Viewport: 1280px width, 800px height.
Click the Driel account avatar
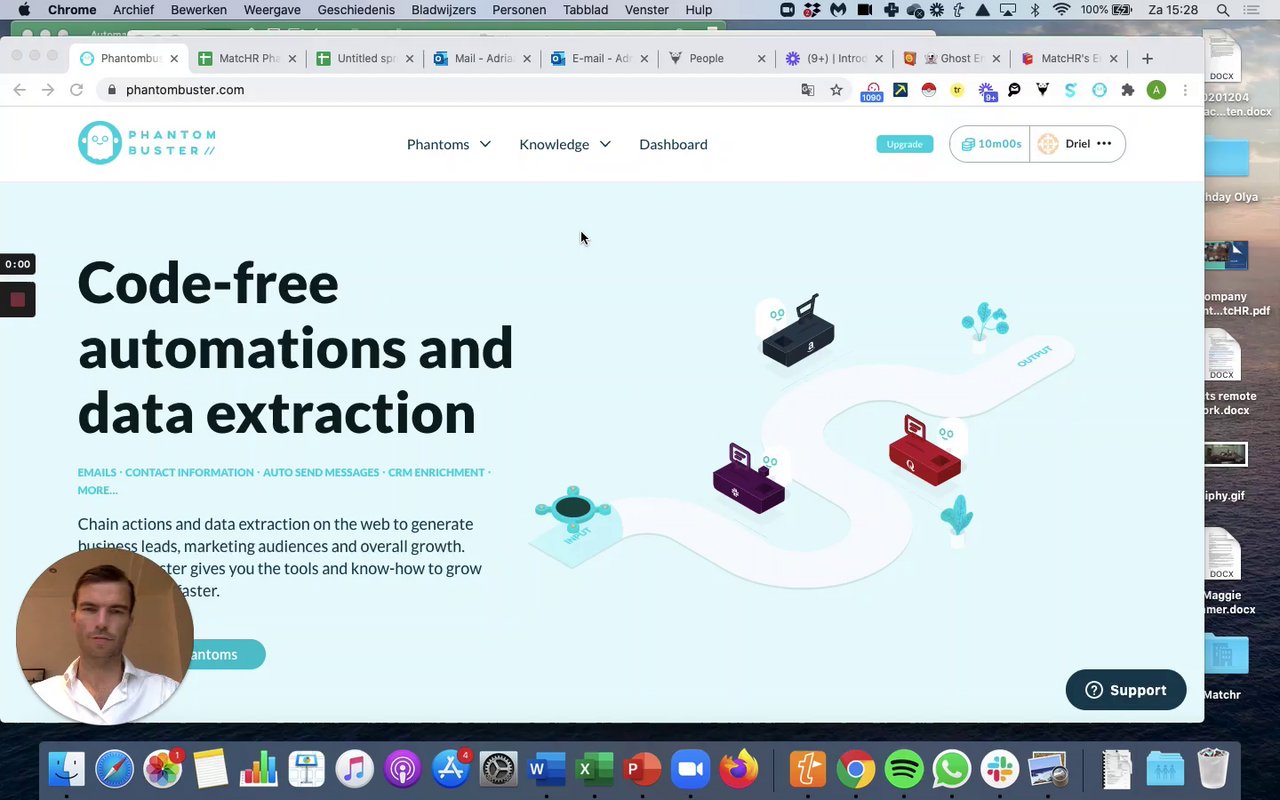tap(1048, 143)
